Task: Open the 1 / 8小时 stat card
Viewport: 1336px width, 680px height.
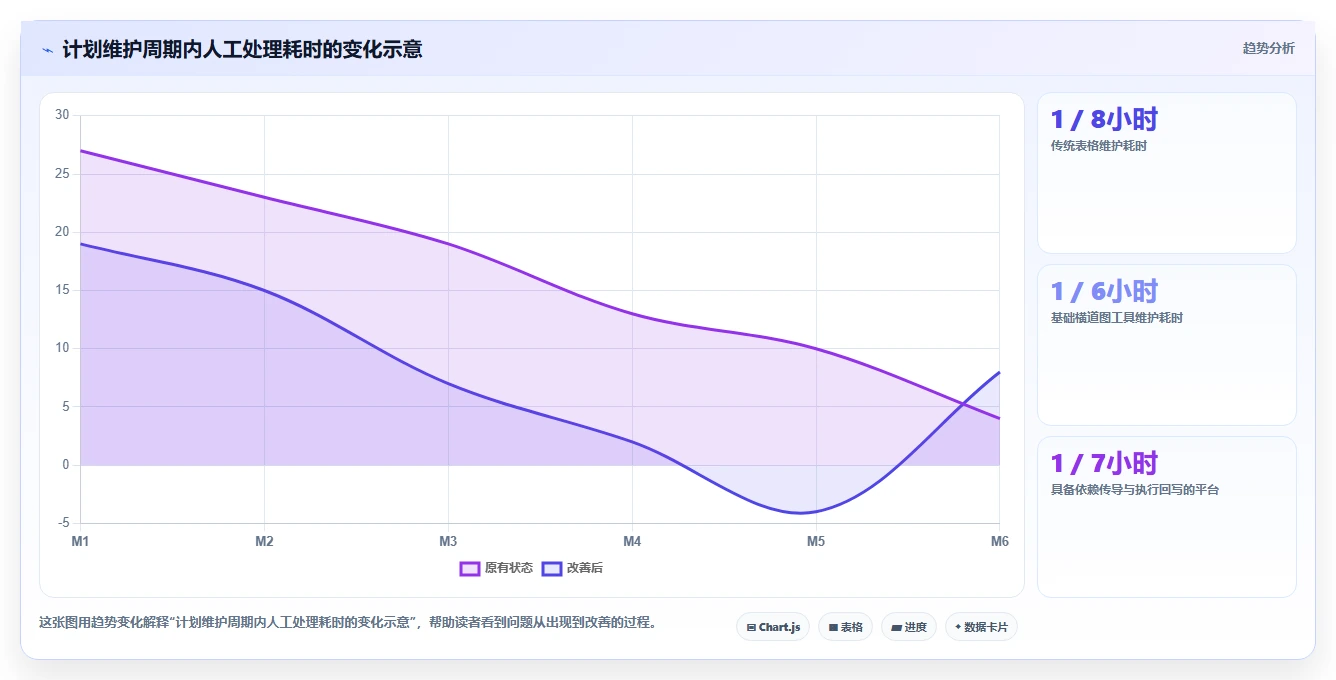Action: 1167,173
